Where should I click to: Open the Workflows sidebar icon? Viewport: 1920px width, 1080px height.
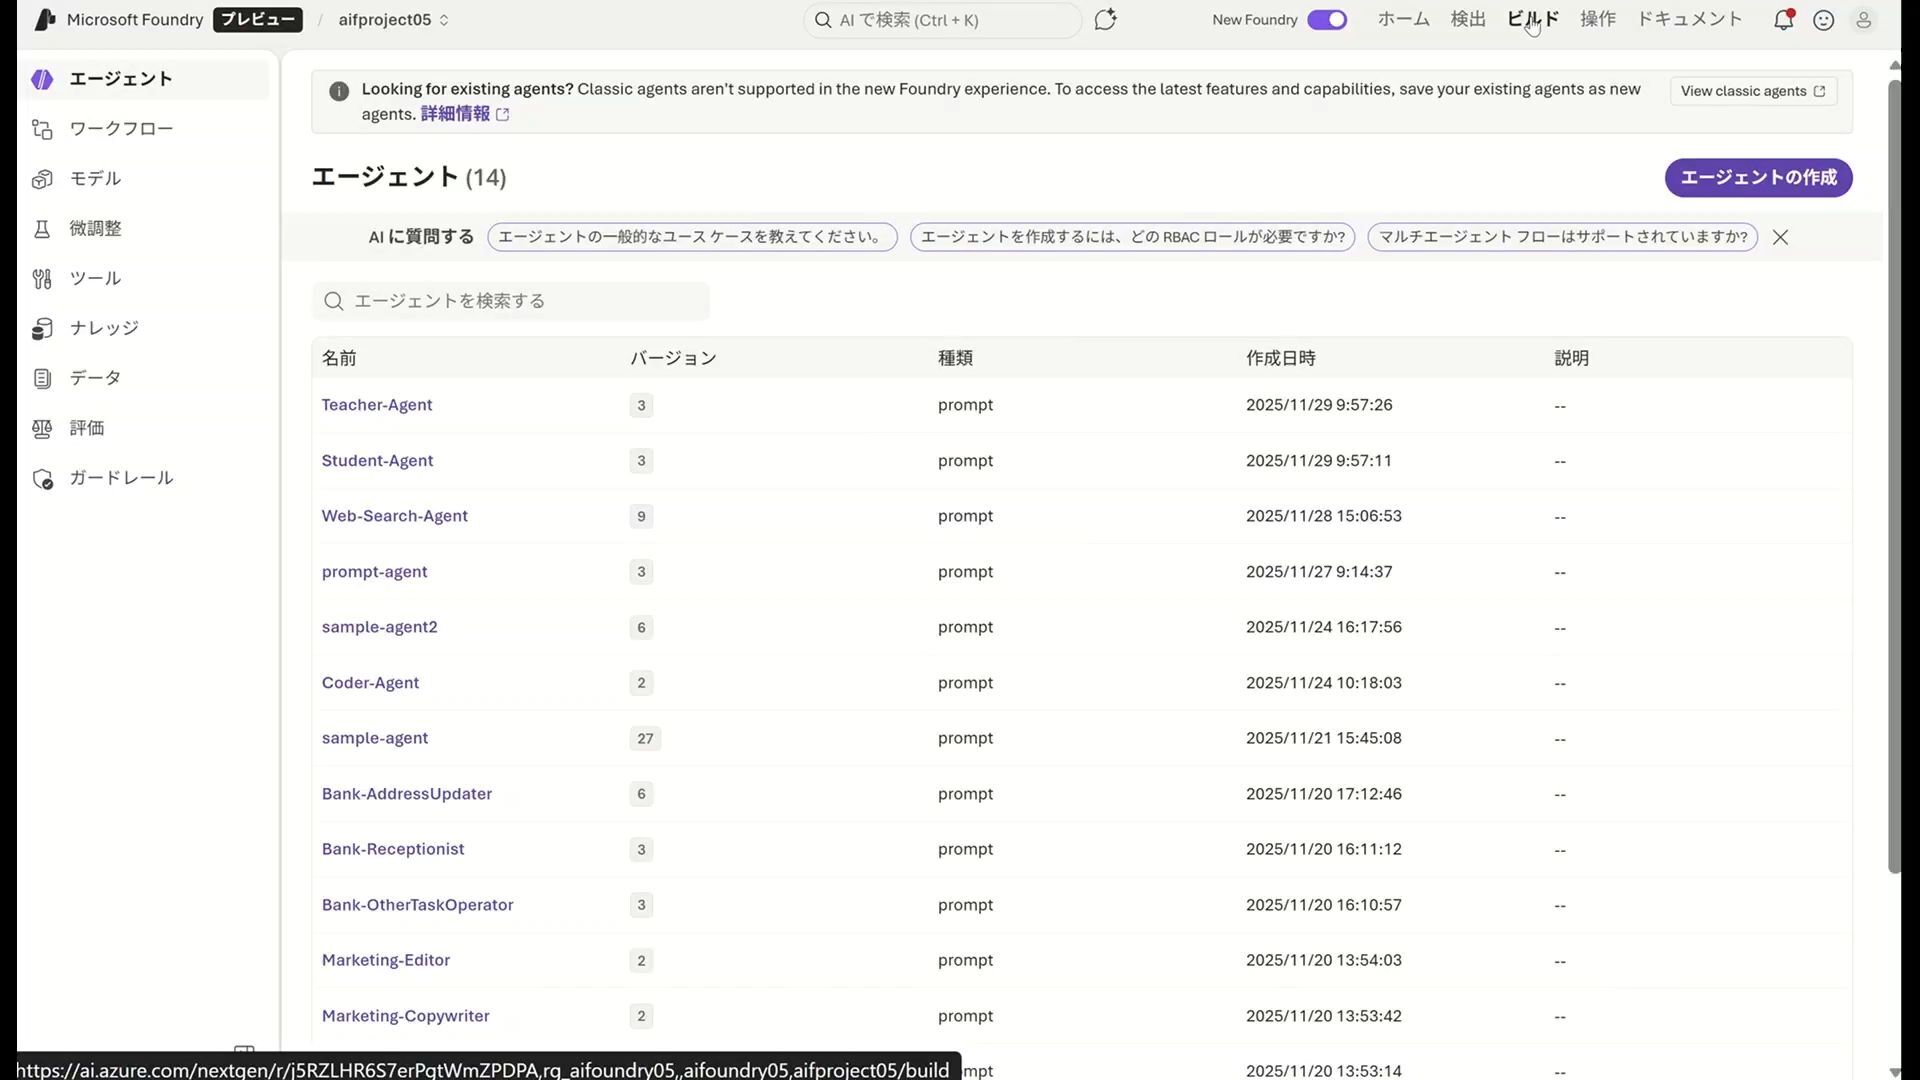tap(42, 129)
